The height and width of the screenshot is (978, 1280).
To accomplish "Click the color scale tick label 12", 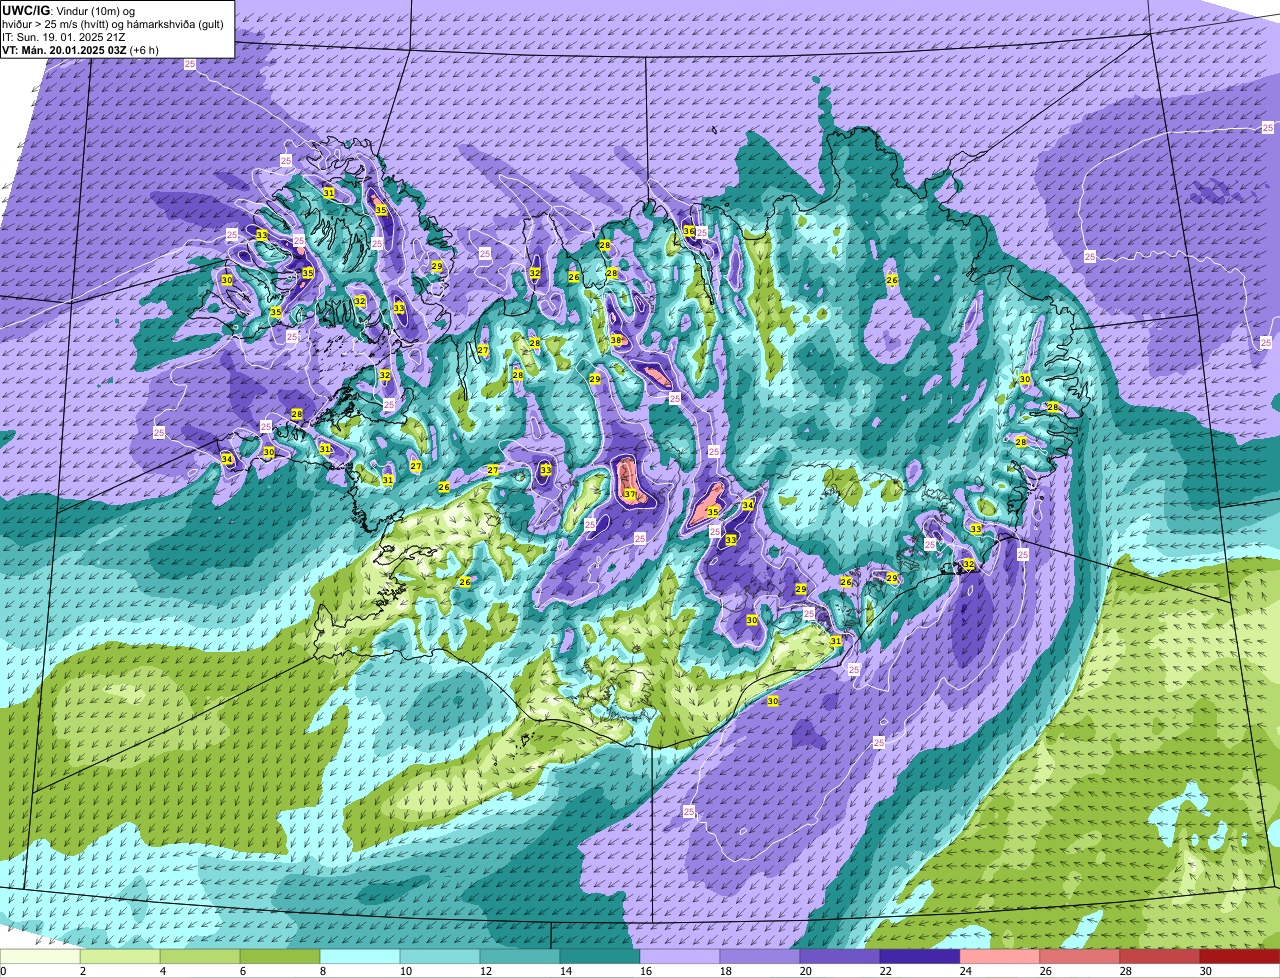I will (x=485, y=971).
